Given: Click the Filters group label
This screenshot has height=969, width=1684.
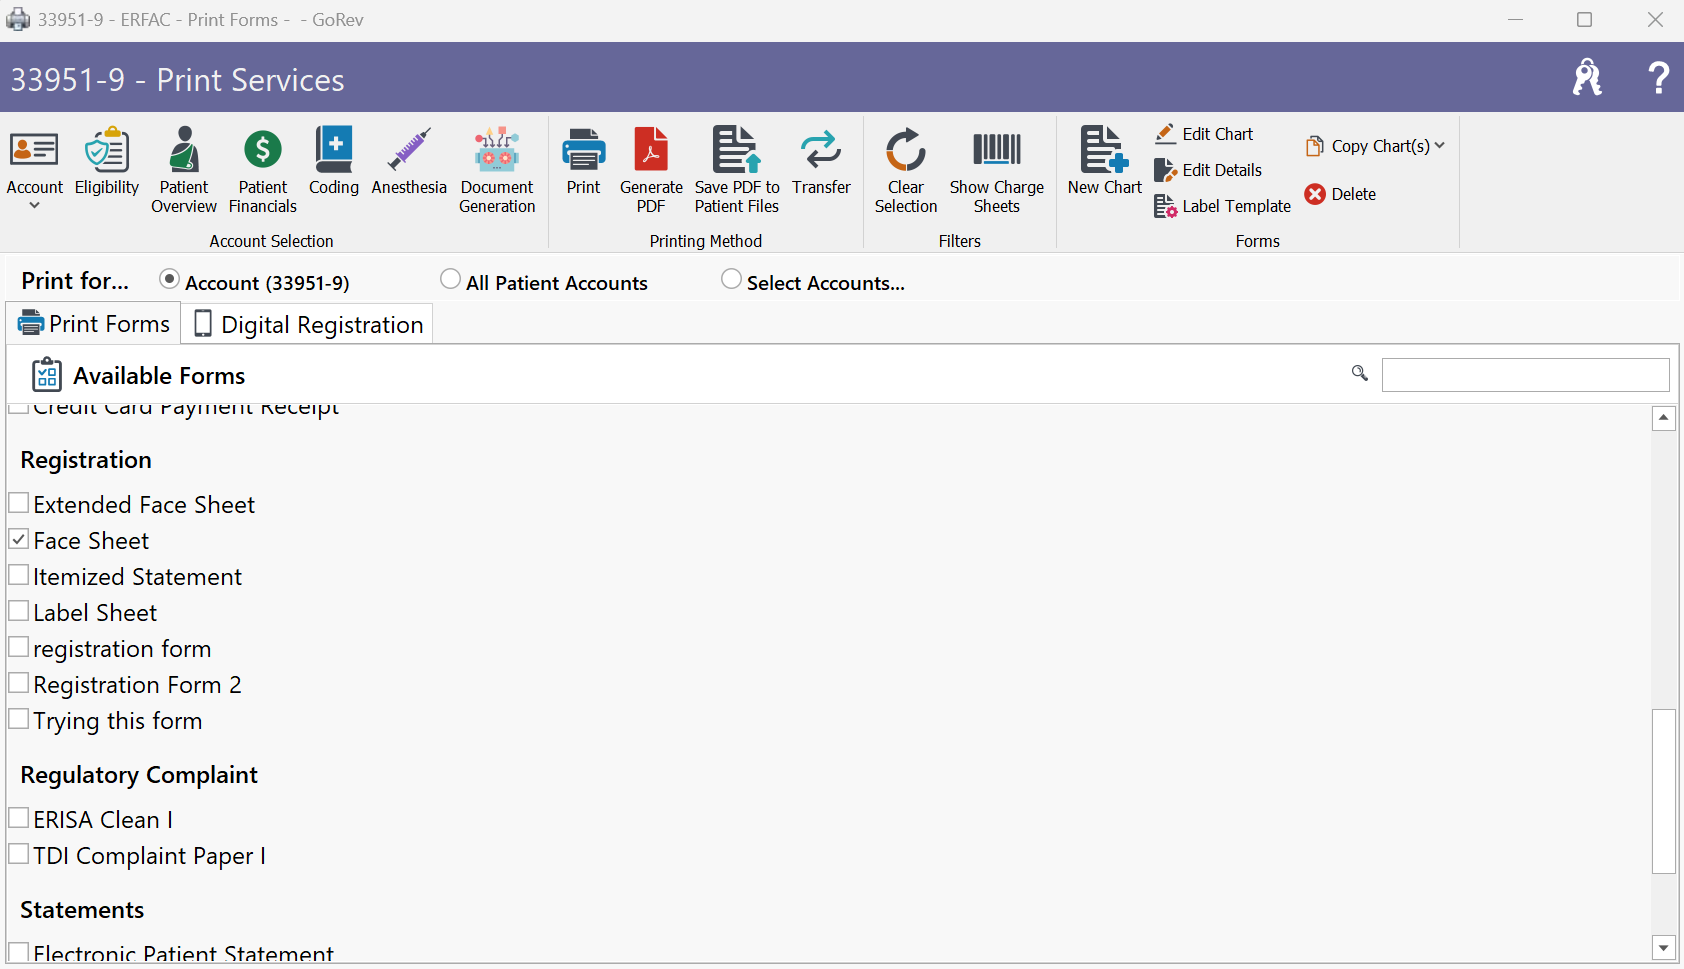Looking at the screenshot, I should tap(960, 241).
